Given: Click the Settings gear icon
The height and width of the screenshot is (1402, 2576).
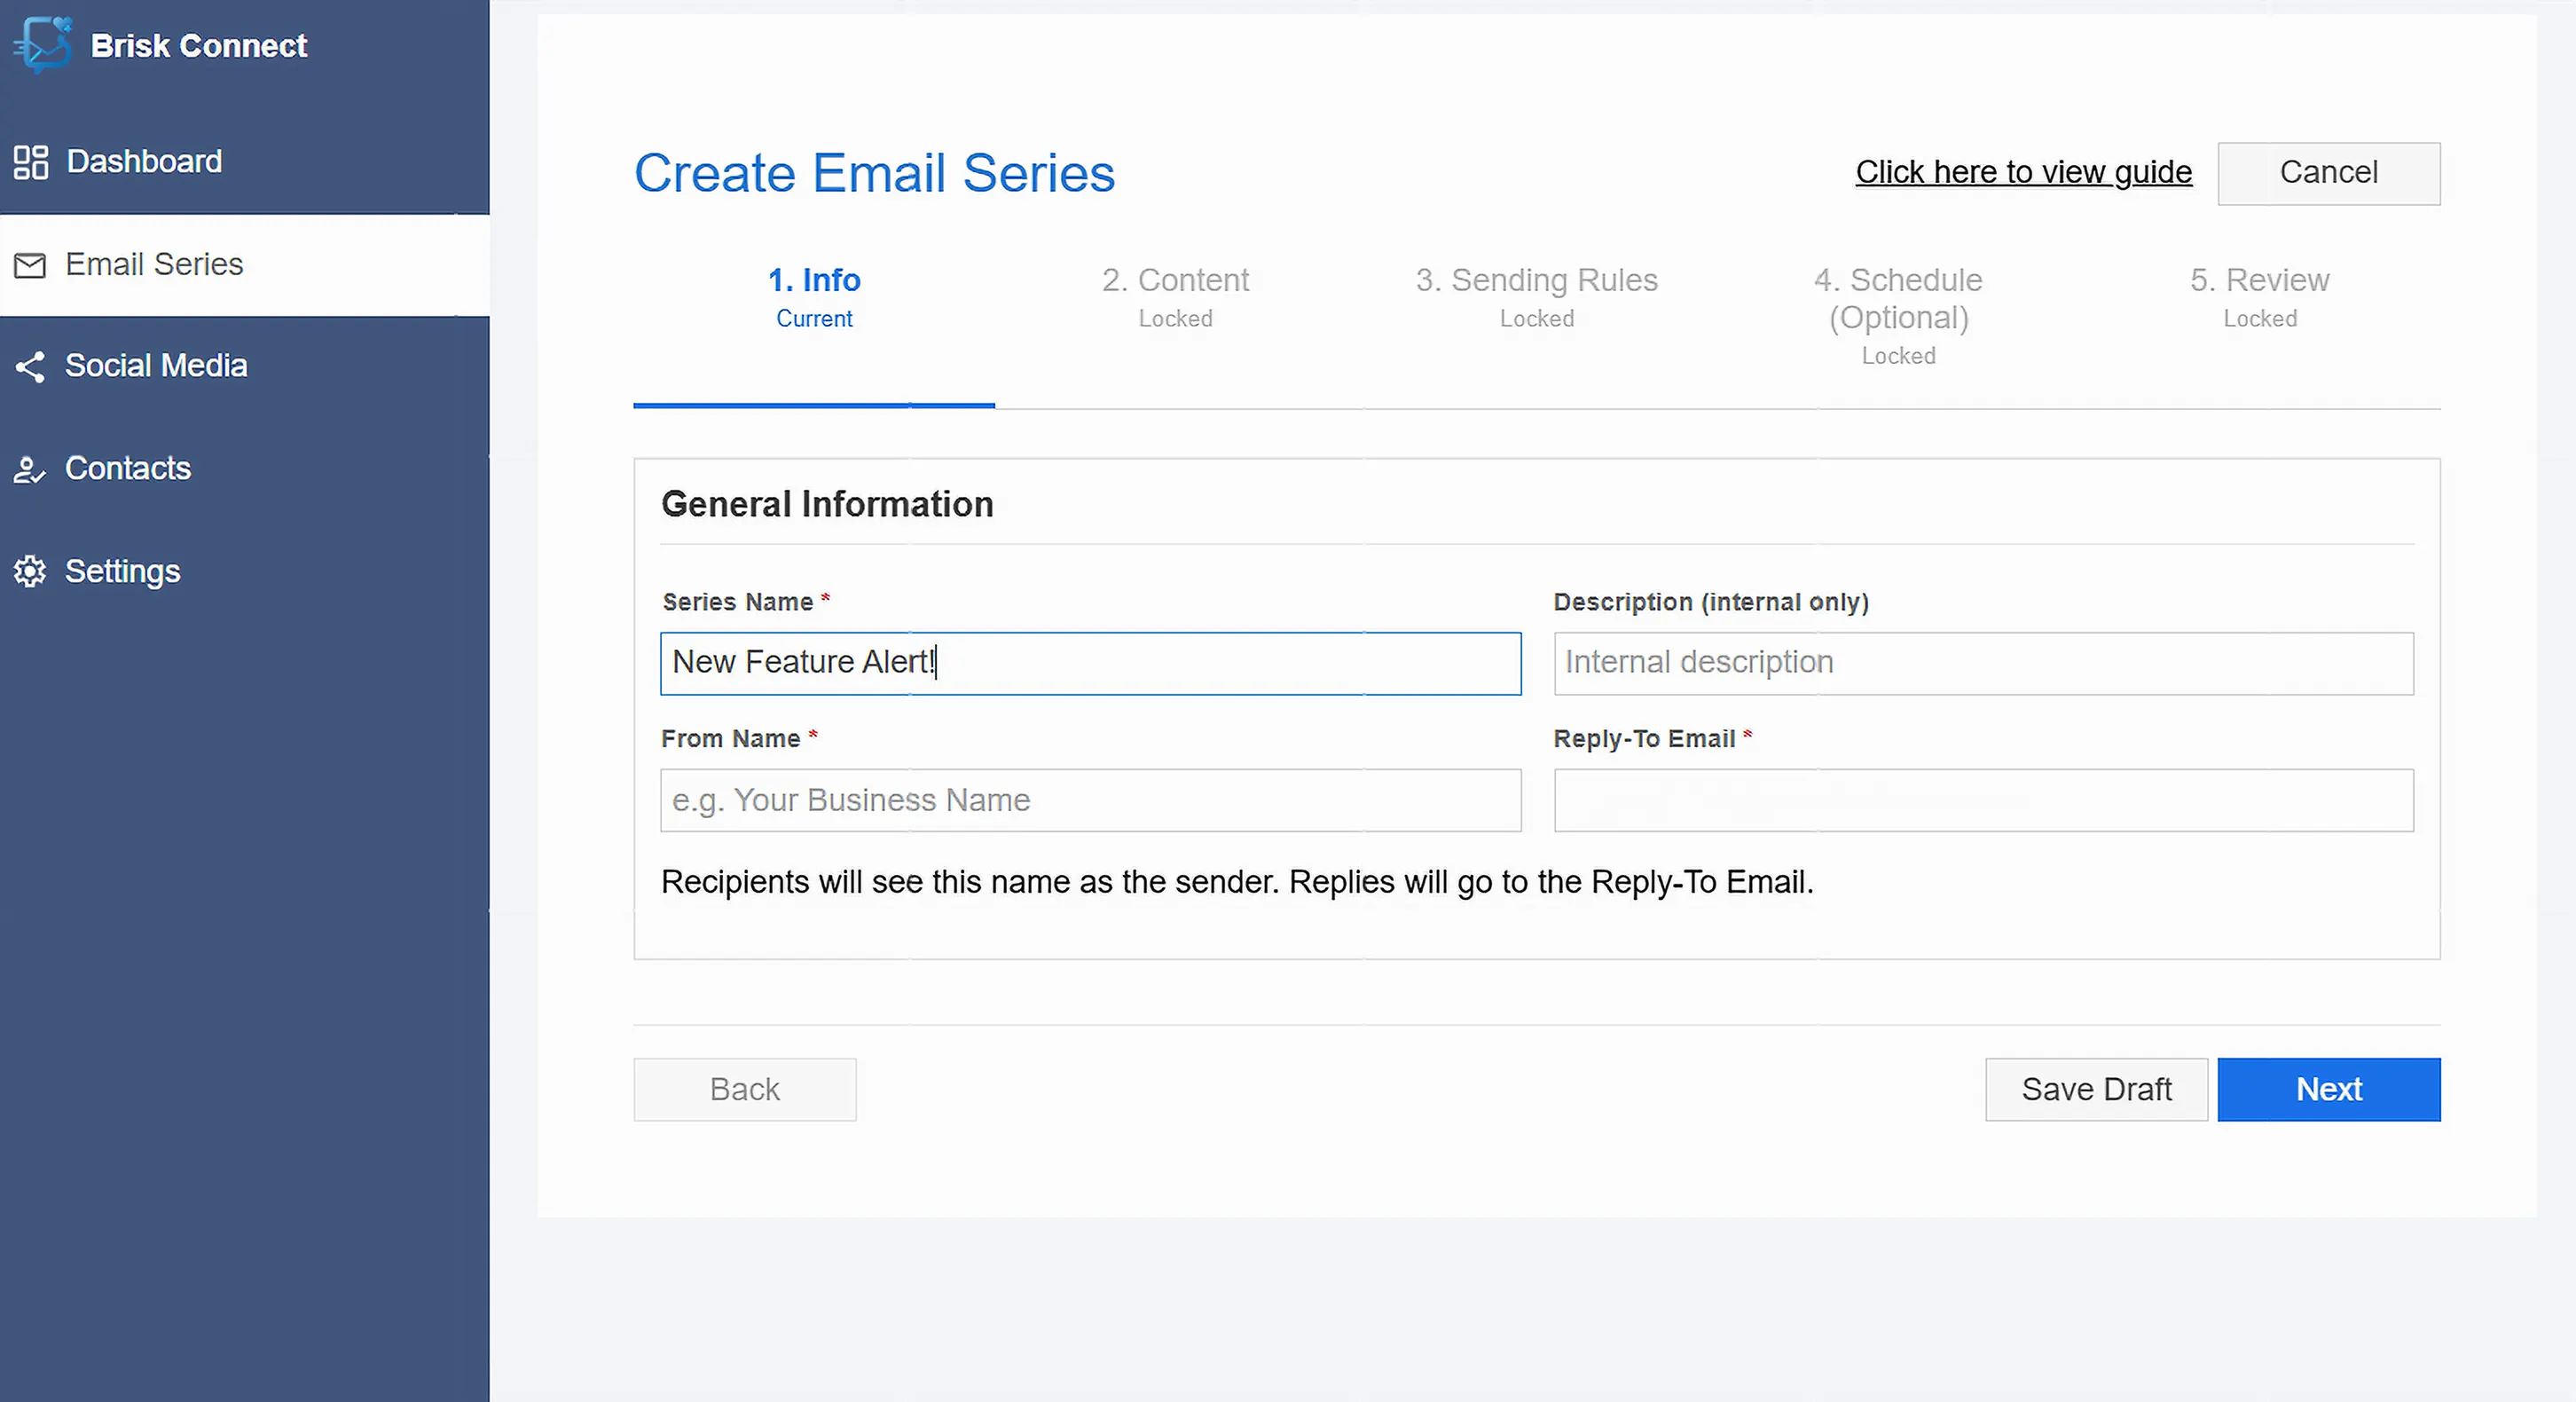Looking at the screenshot, I should pos(30,571).
